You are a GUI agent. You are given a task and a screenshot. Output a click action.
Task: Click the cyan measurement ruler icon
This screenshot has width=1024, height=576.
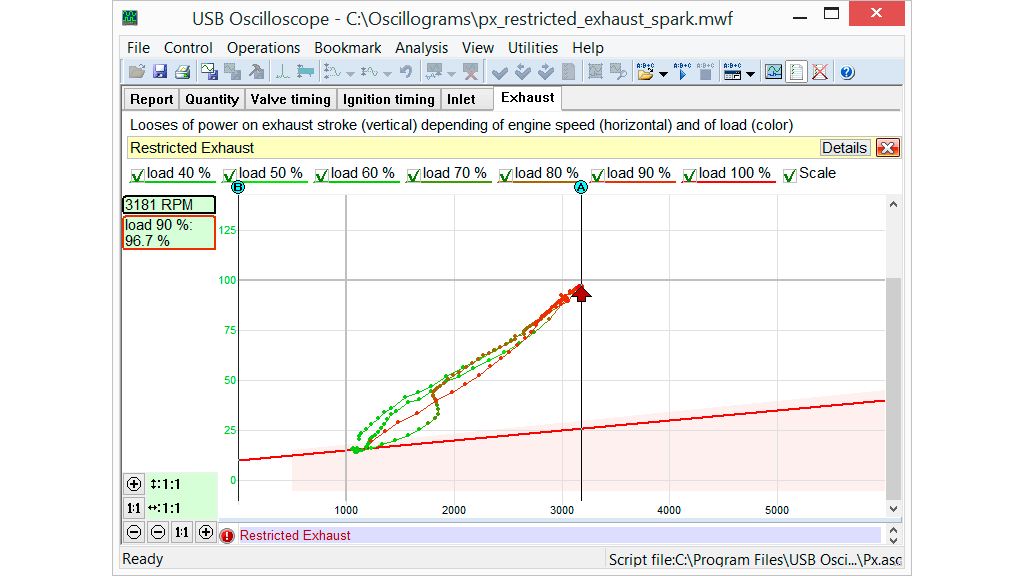point(305,72)
